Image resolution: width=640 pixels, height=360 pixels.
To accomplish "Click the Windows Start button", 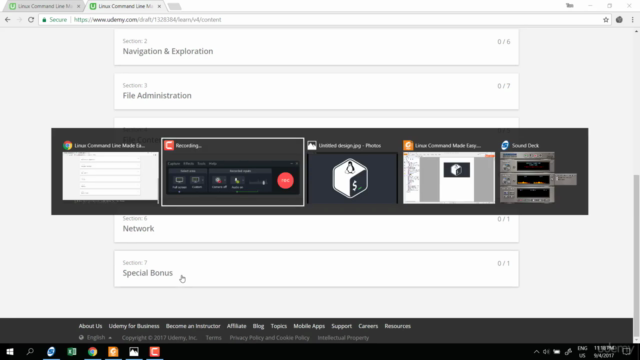I will (10, 351).
